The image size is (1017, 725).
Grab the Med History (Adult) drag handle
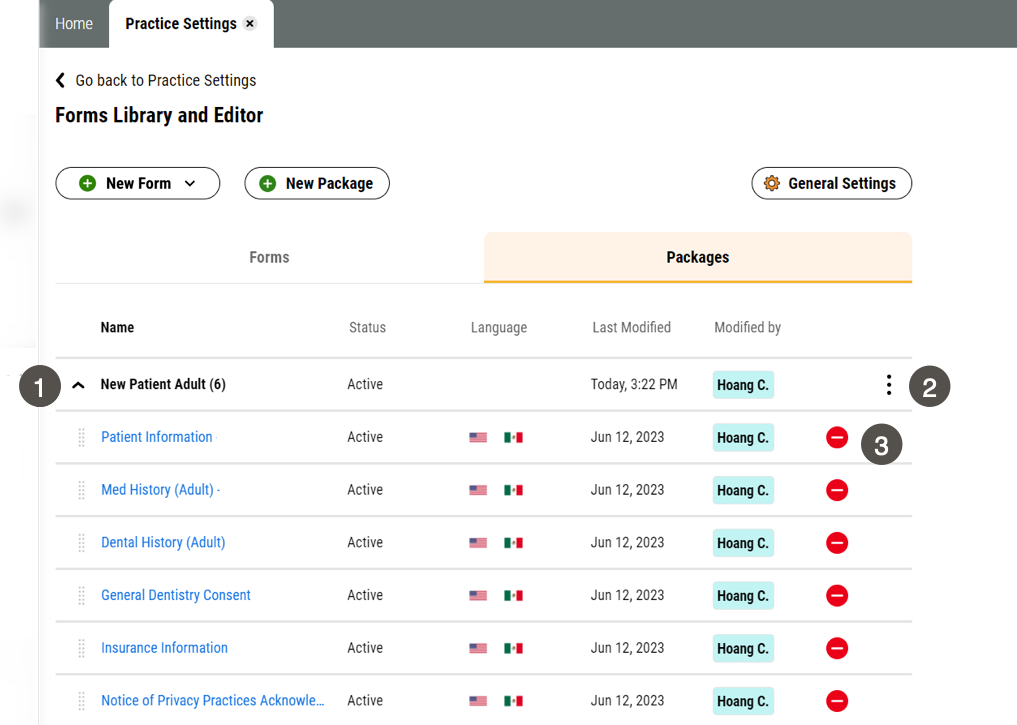pos(82,490)
